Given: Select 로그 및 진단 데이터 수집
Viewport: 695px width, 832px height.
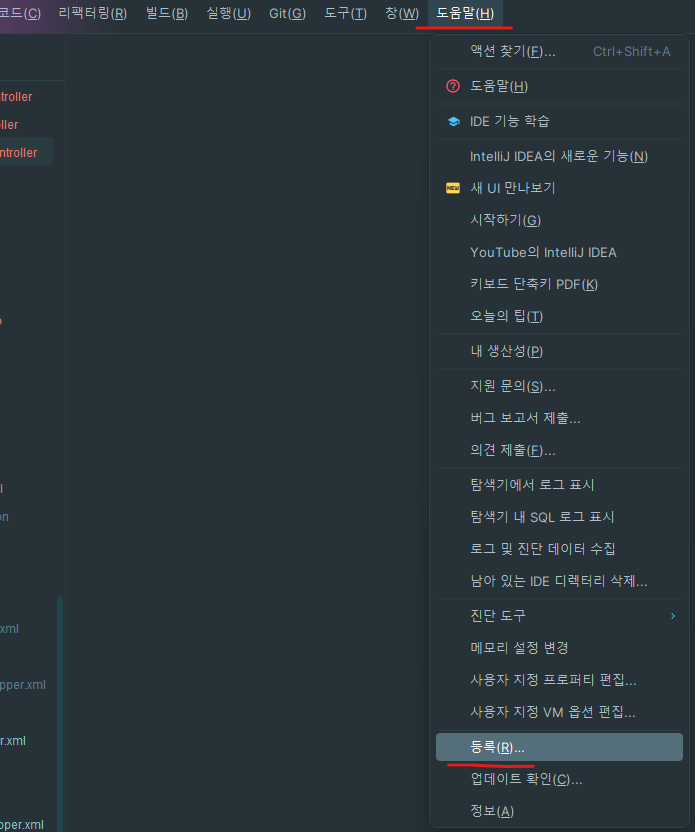Looking at the screenshot, I should (x=559, y=549).
